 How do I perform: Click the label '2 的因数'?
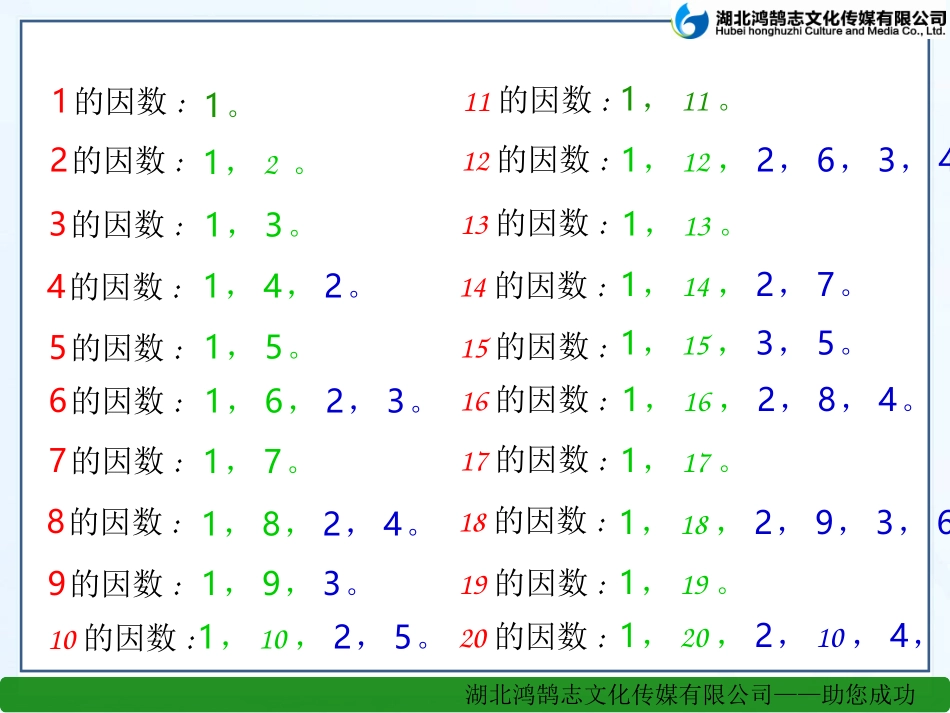(x=108, y=161)
